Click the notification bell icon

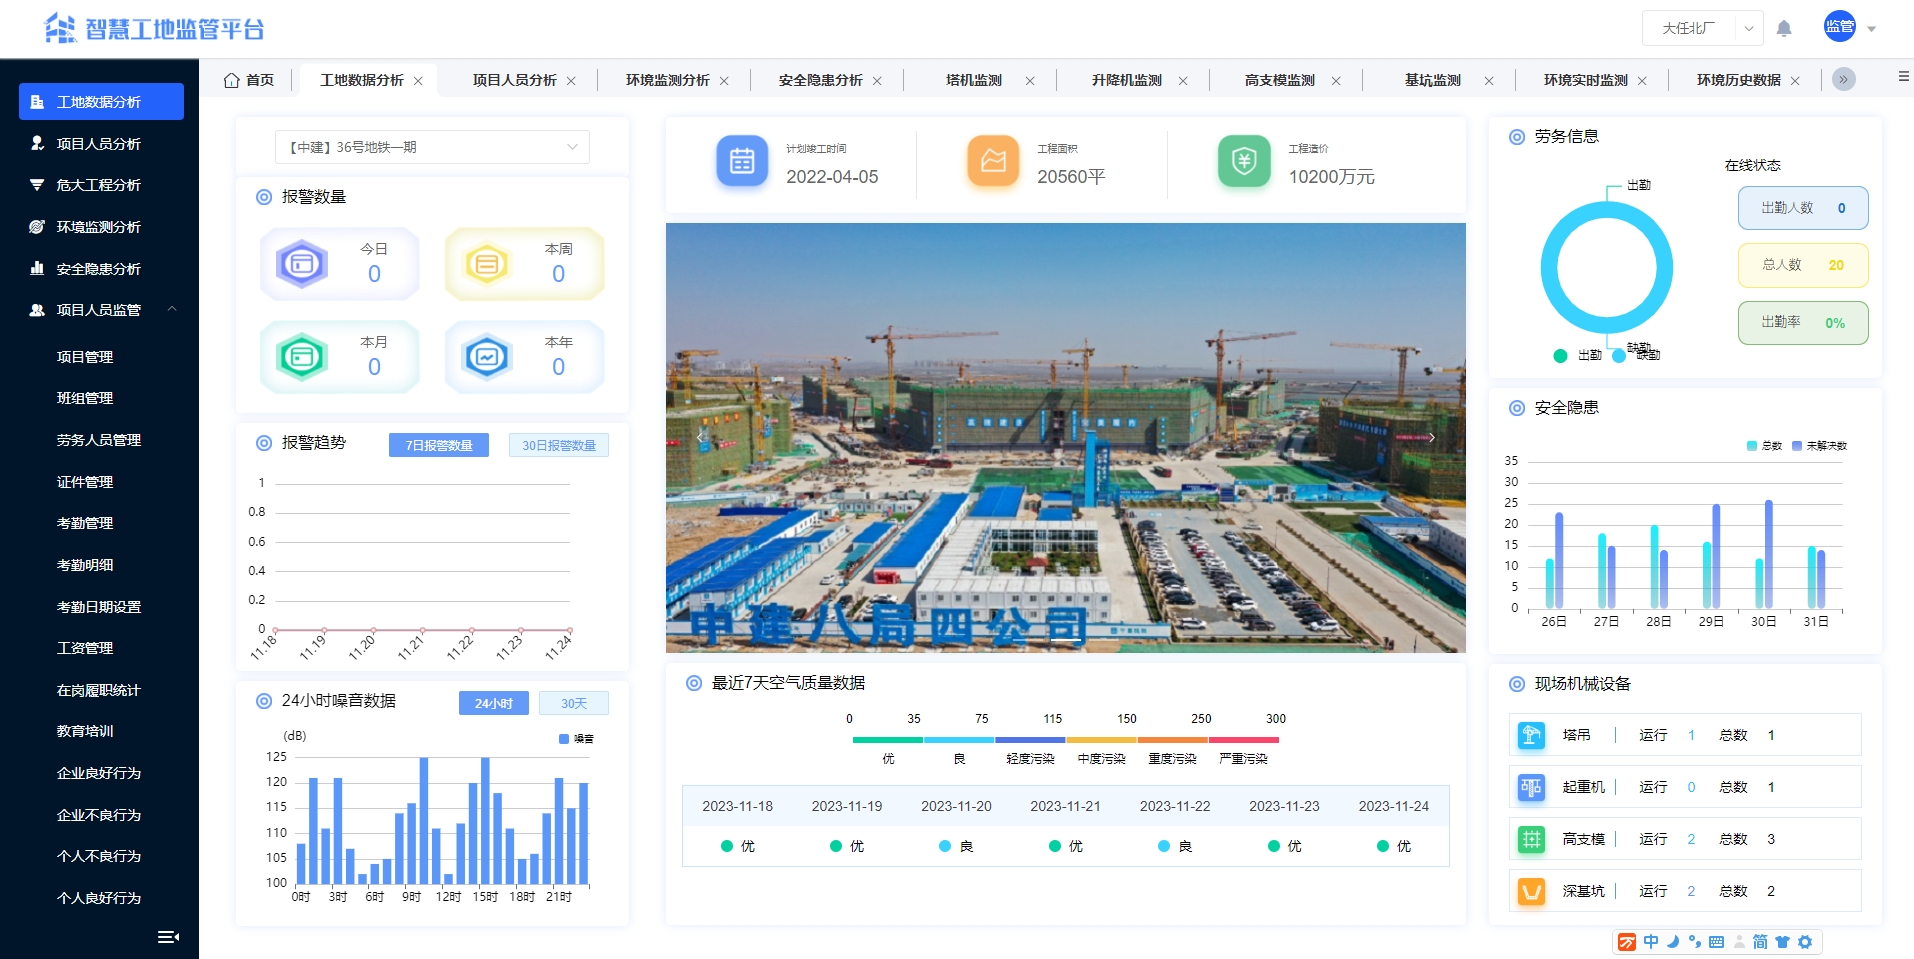point(1784,28)
